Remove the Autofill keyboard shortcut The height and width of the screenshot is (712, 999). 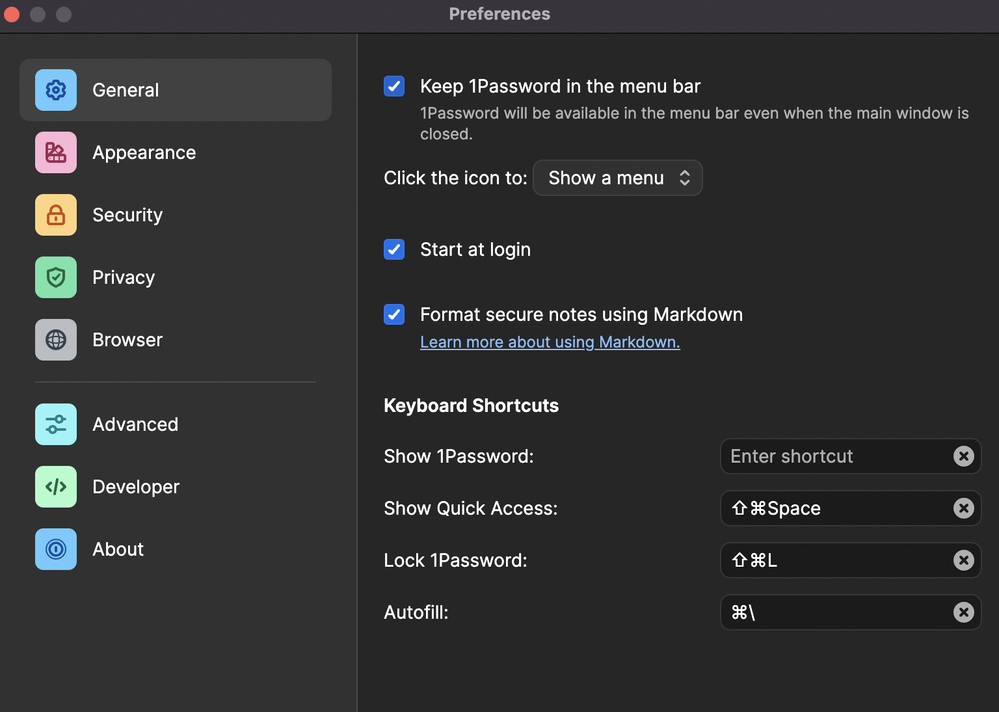[x=963, y=612]
